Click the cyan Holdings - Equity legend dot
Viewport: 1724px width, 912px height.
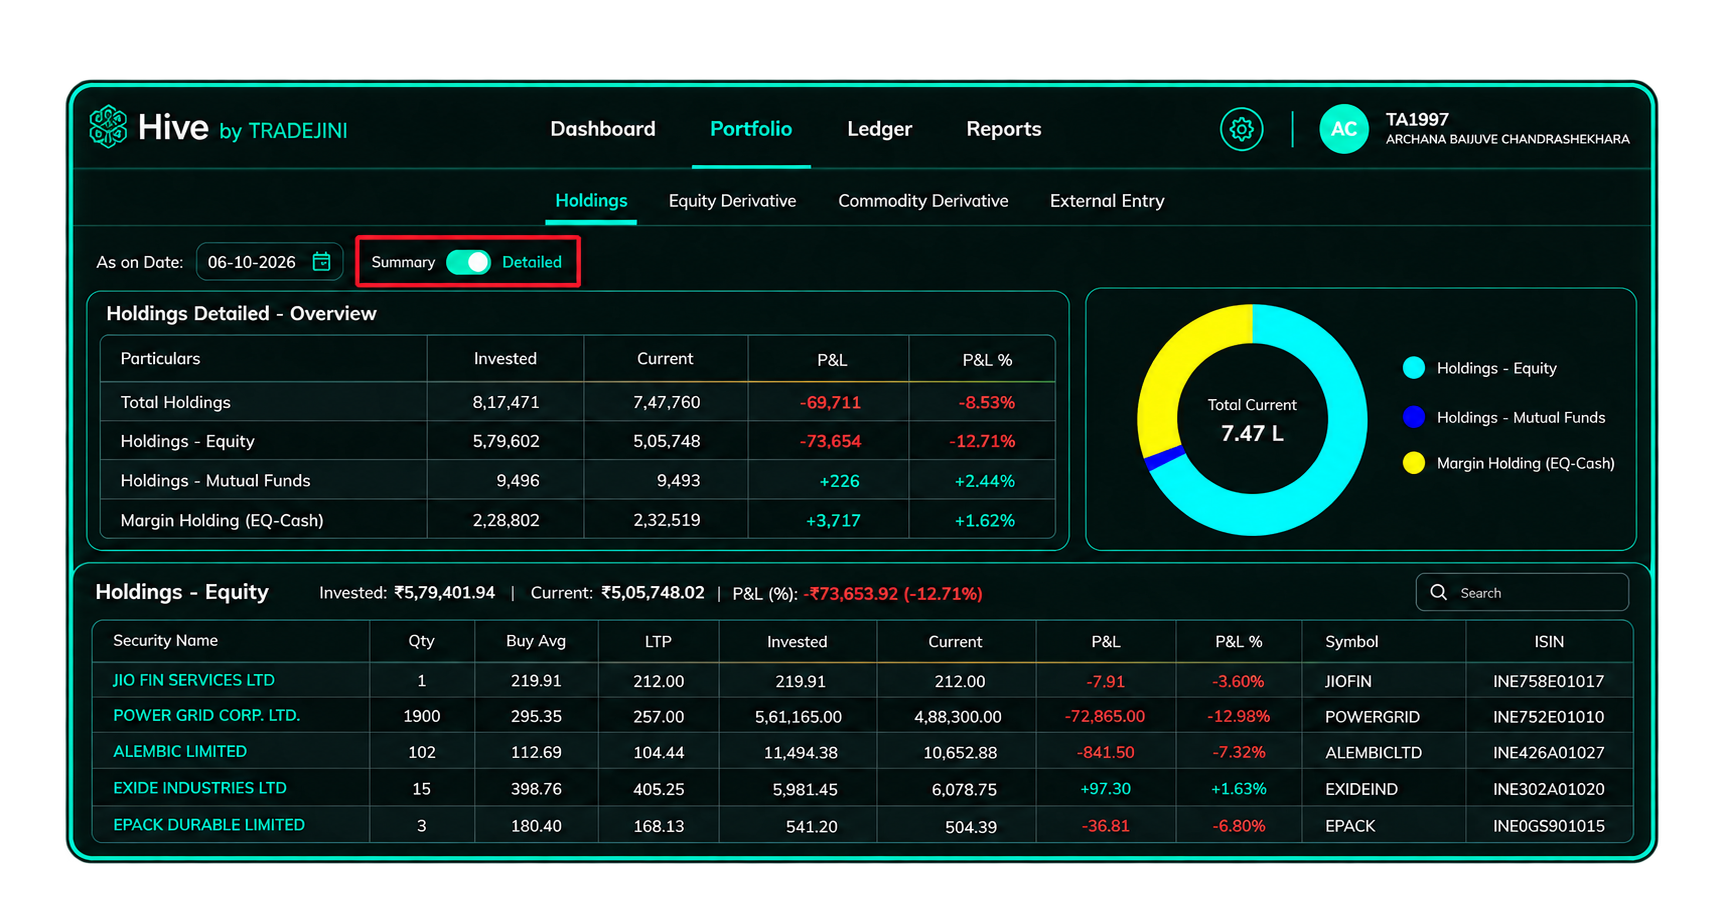click(x=1414, y=368)
